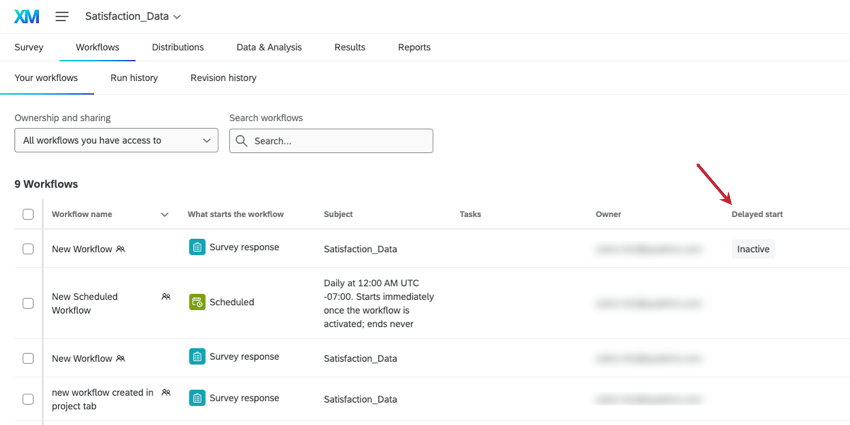Sort by Workflow name column chevron
The image size is (850, 425).
click(165, 214)
